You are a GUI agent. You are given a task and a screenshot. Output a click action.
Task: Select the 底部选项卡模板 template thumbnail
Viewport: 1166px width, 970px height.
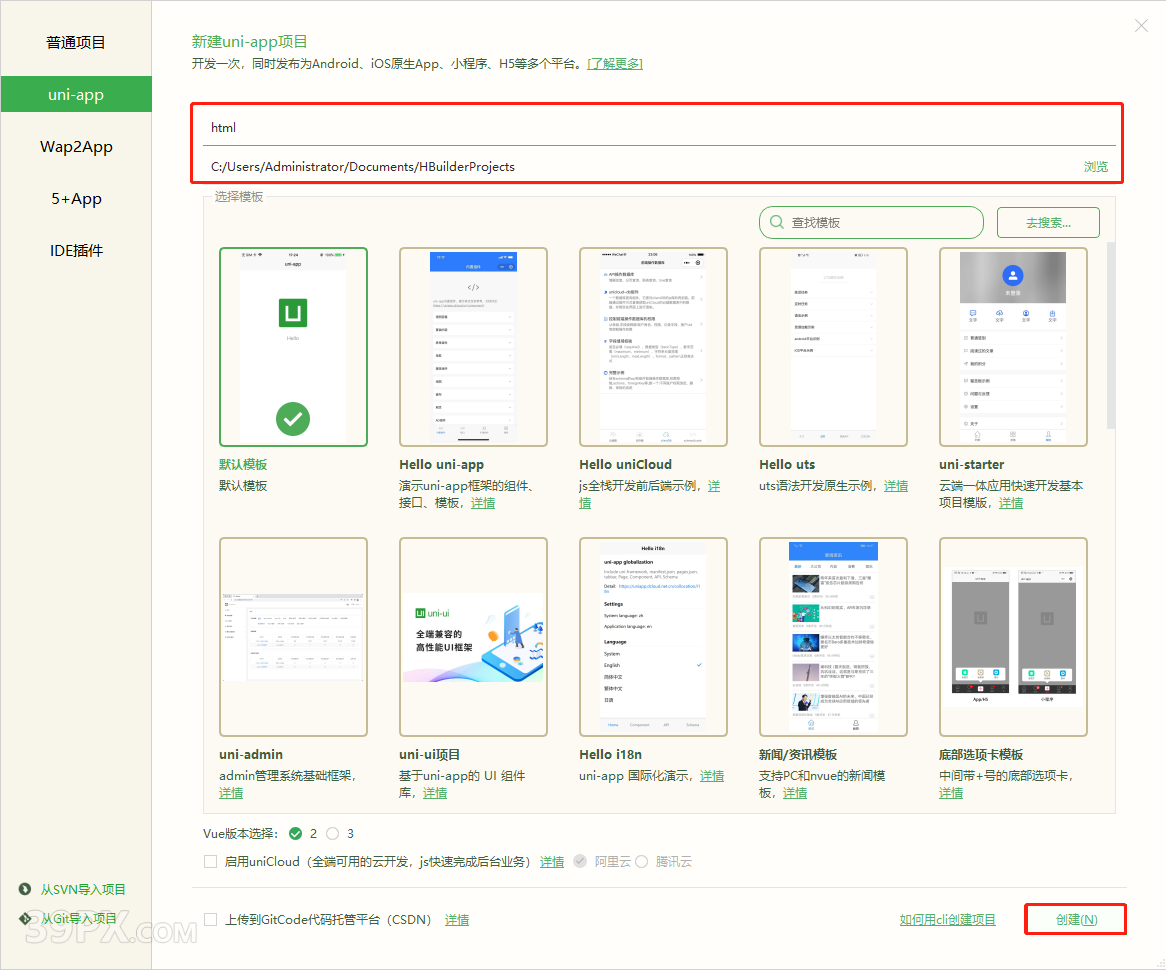pos(1013,637)
